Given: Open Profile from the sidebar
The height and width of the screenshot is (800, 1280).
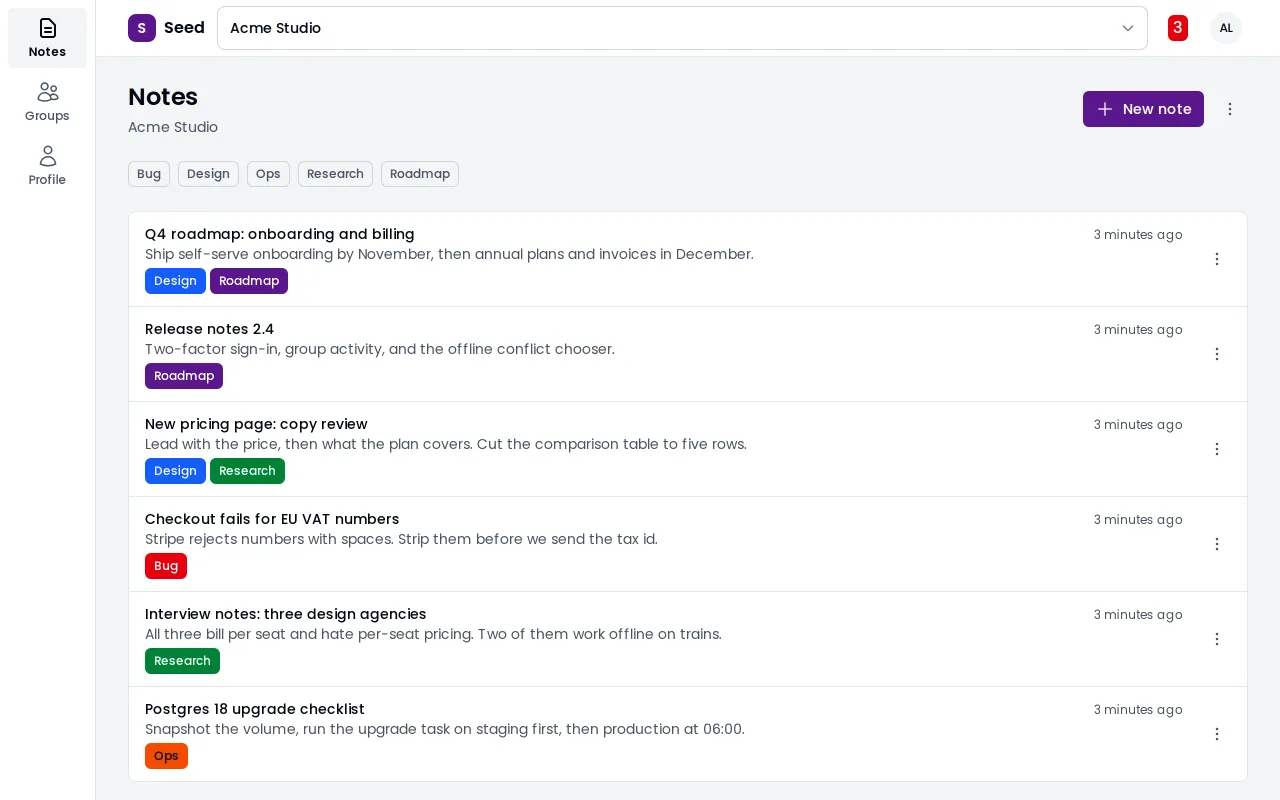Looking at the screenshot, I should 47,166.
